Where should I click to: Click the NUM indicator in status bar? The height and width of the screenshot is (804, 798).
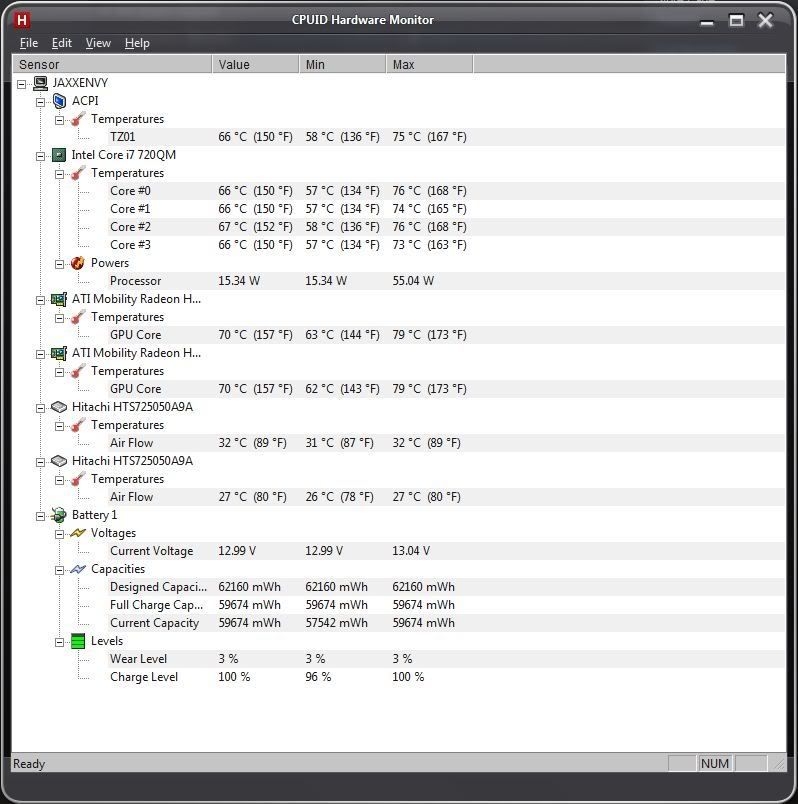(x=714, y=764)
